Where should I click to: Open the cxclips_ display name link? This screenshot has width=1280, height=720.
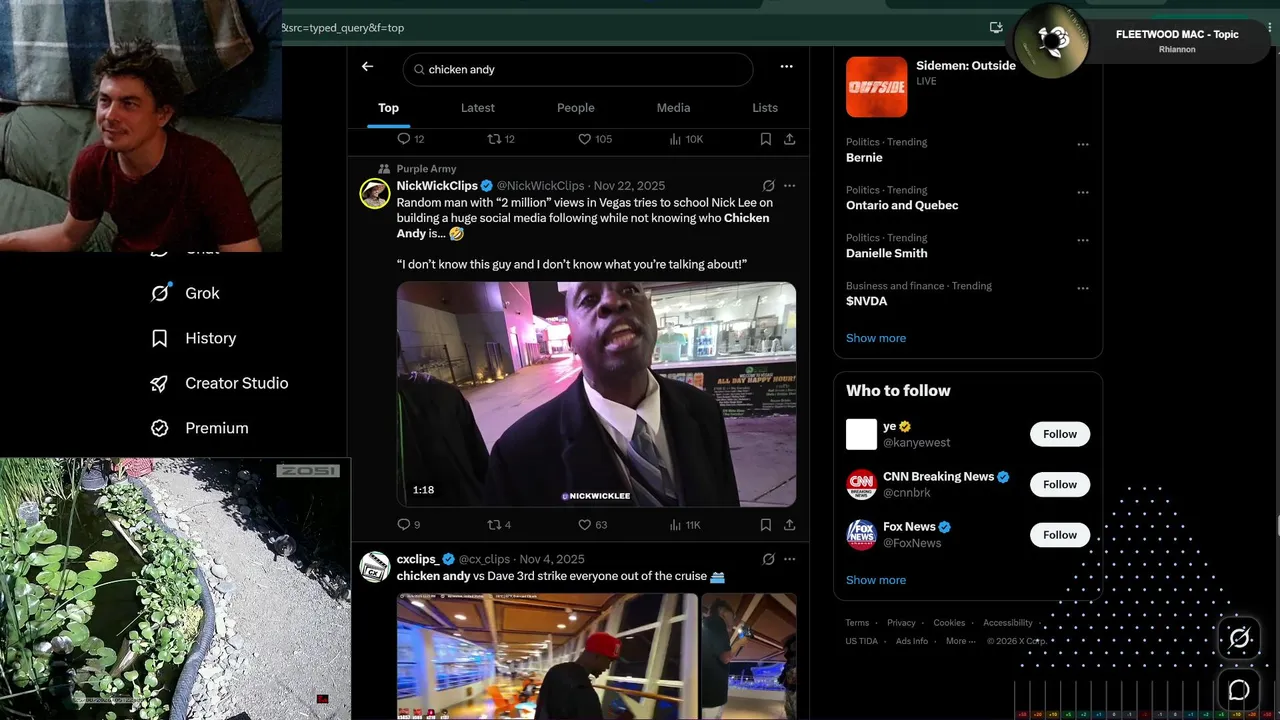pyautogui.click(x=418, y=559)
